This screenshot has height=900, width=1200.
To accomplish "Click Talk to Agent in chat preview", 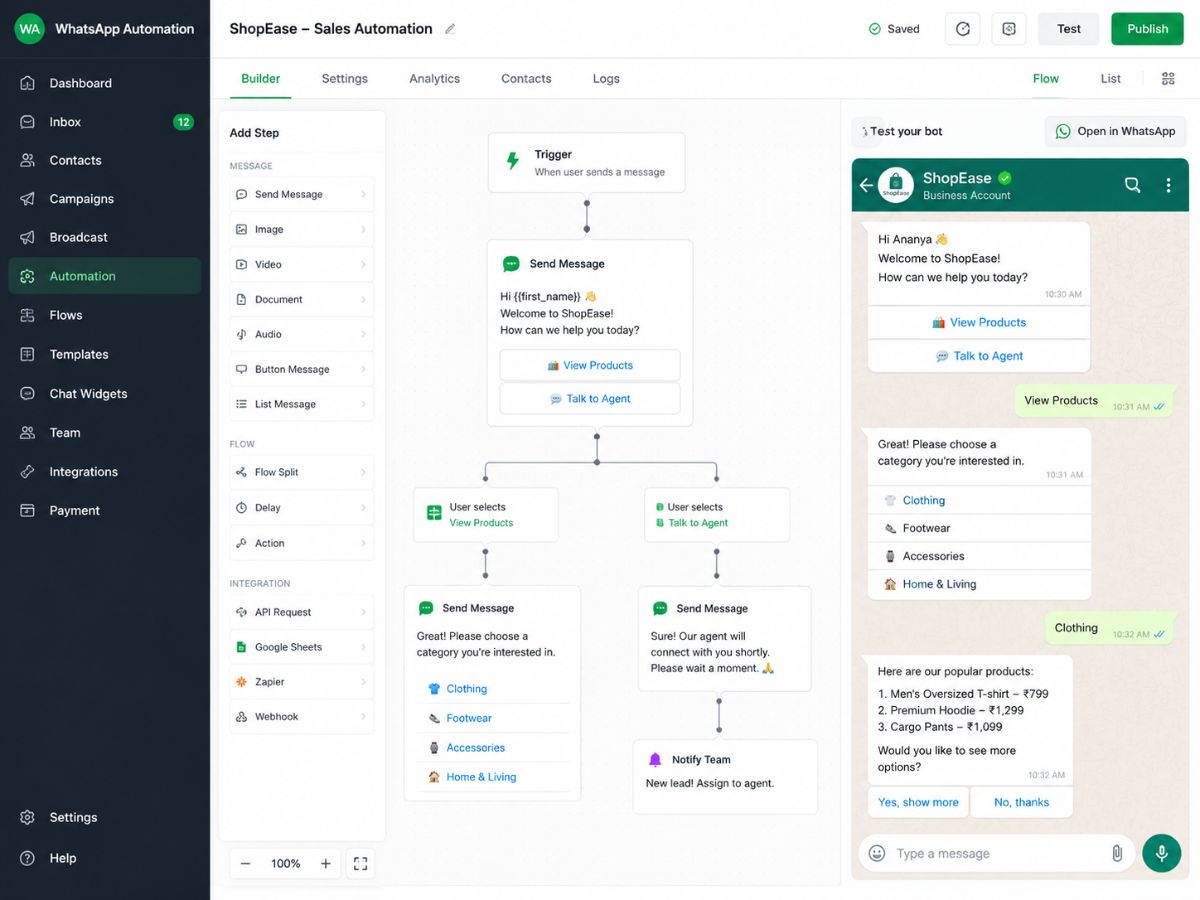I will [x=979, y=356].
